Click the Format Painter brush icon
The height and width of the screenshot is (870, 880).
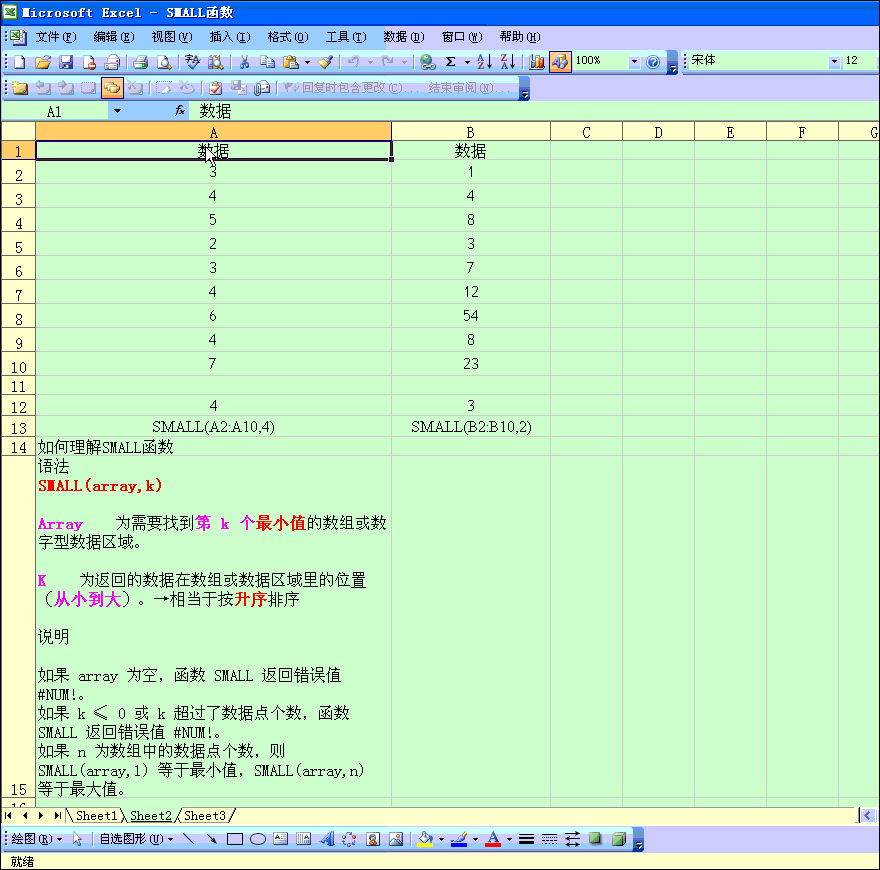325,62
